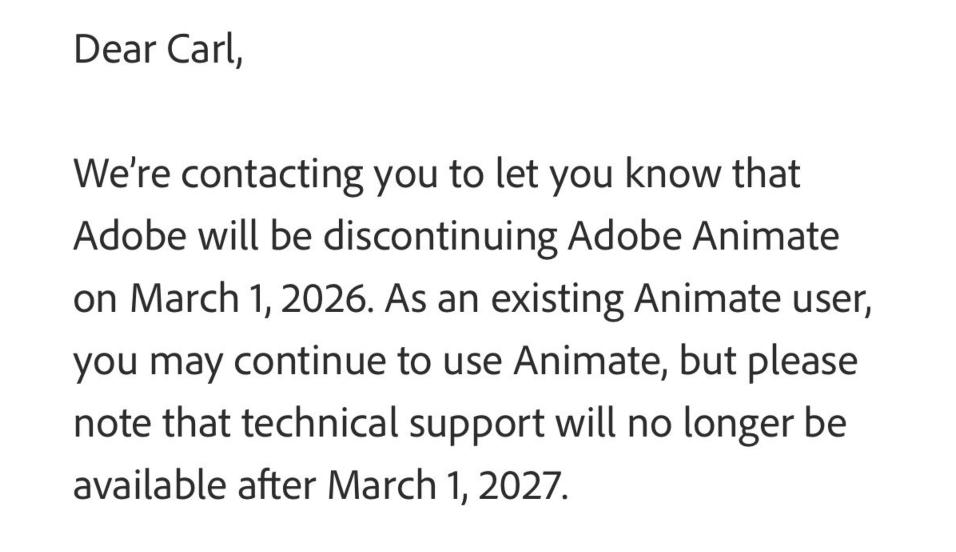Click the phrase "Adobe Animate" product name

(702, 237)
